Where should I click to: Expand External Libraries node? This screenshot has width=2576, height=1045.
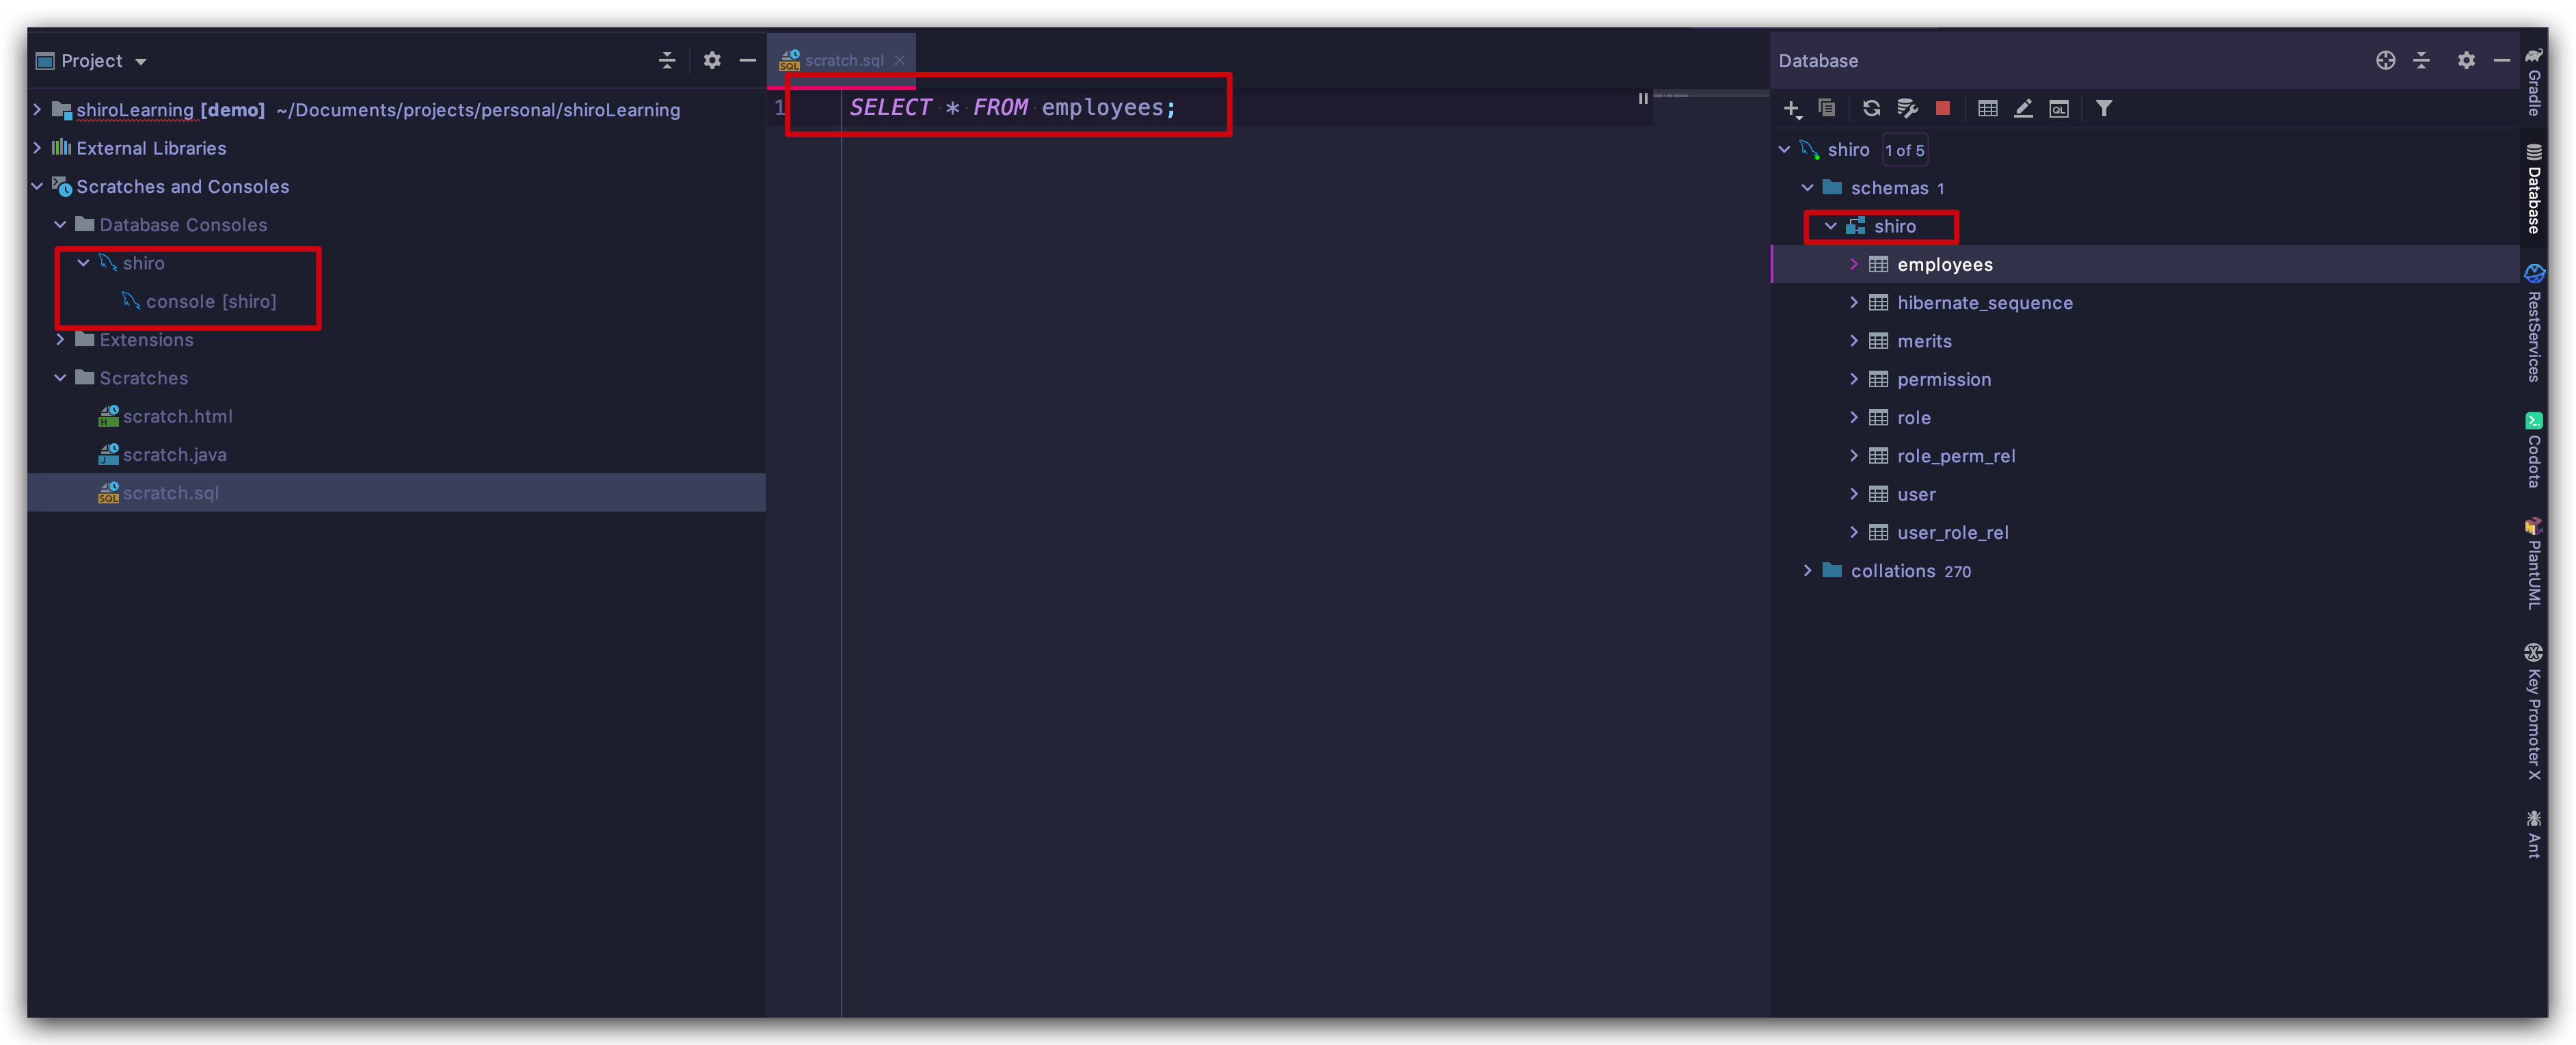(37, 147)
